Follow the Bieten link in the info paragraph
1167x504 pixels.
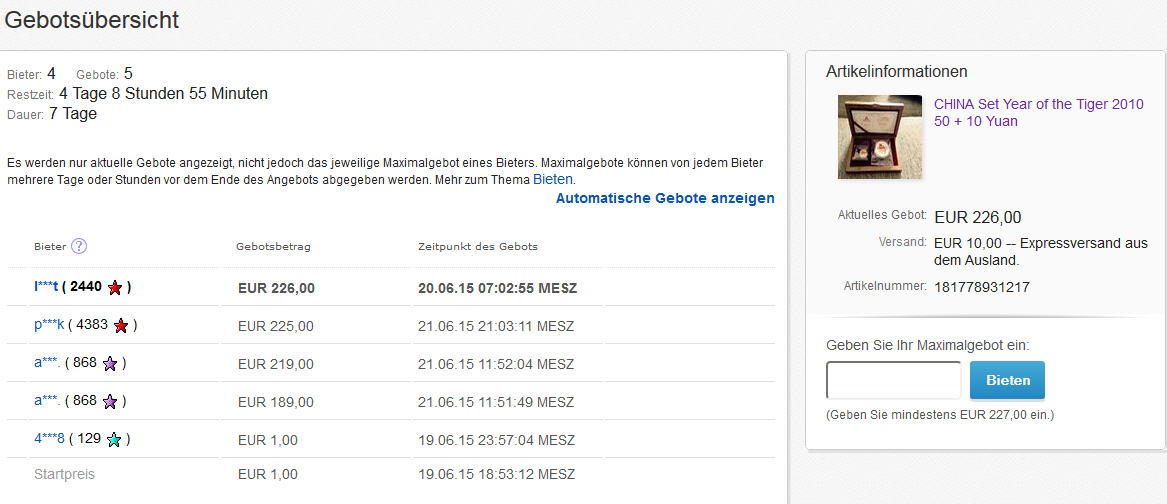(x=553, y=179)
